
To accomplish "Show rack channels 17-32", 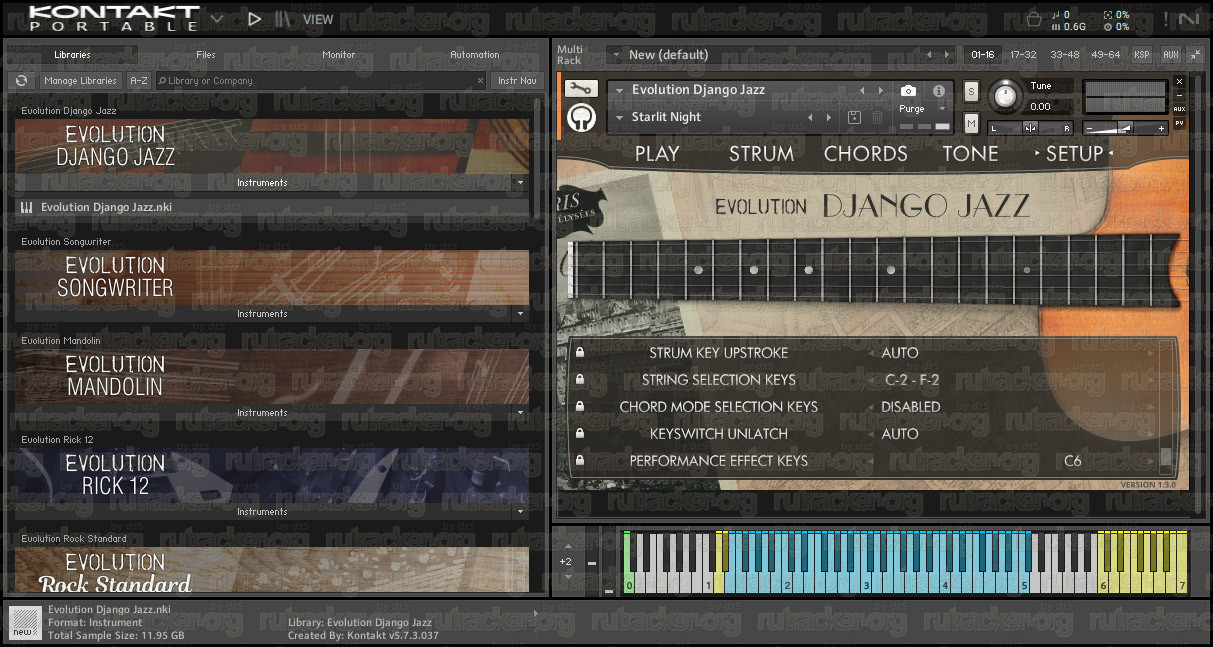I will [x=1023, y=54].
